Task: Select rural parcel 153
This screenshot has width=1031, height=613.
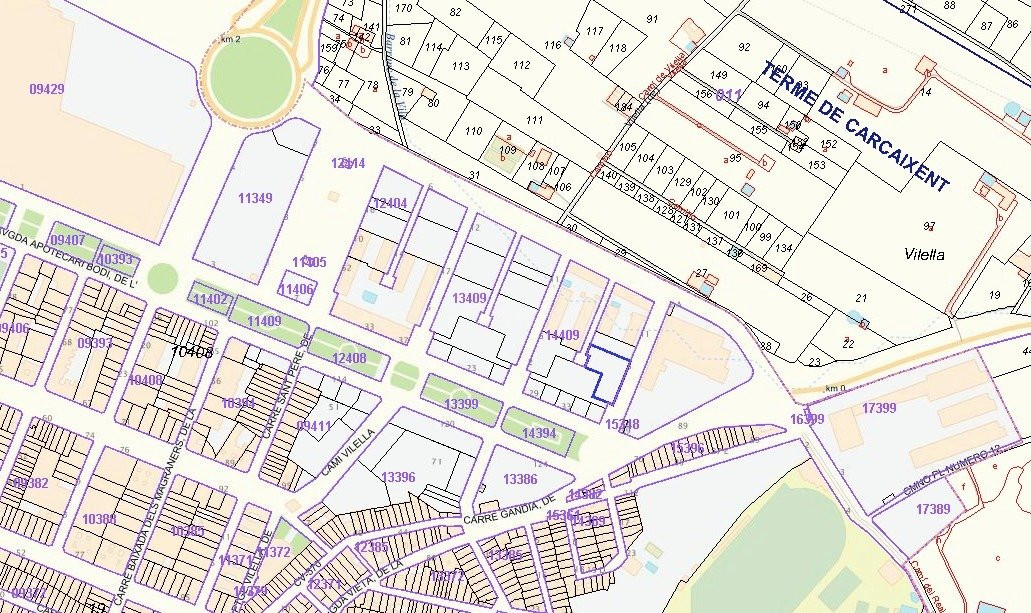Action: [x=817, y=164]
